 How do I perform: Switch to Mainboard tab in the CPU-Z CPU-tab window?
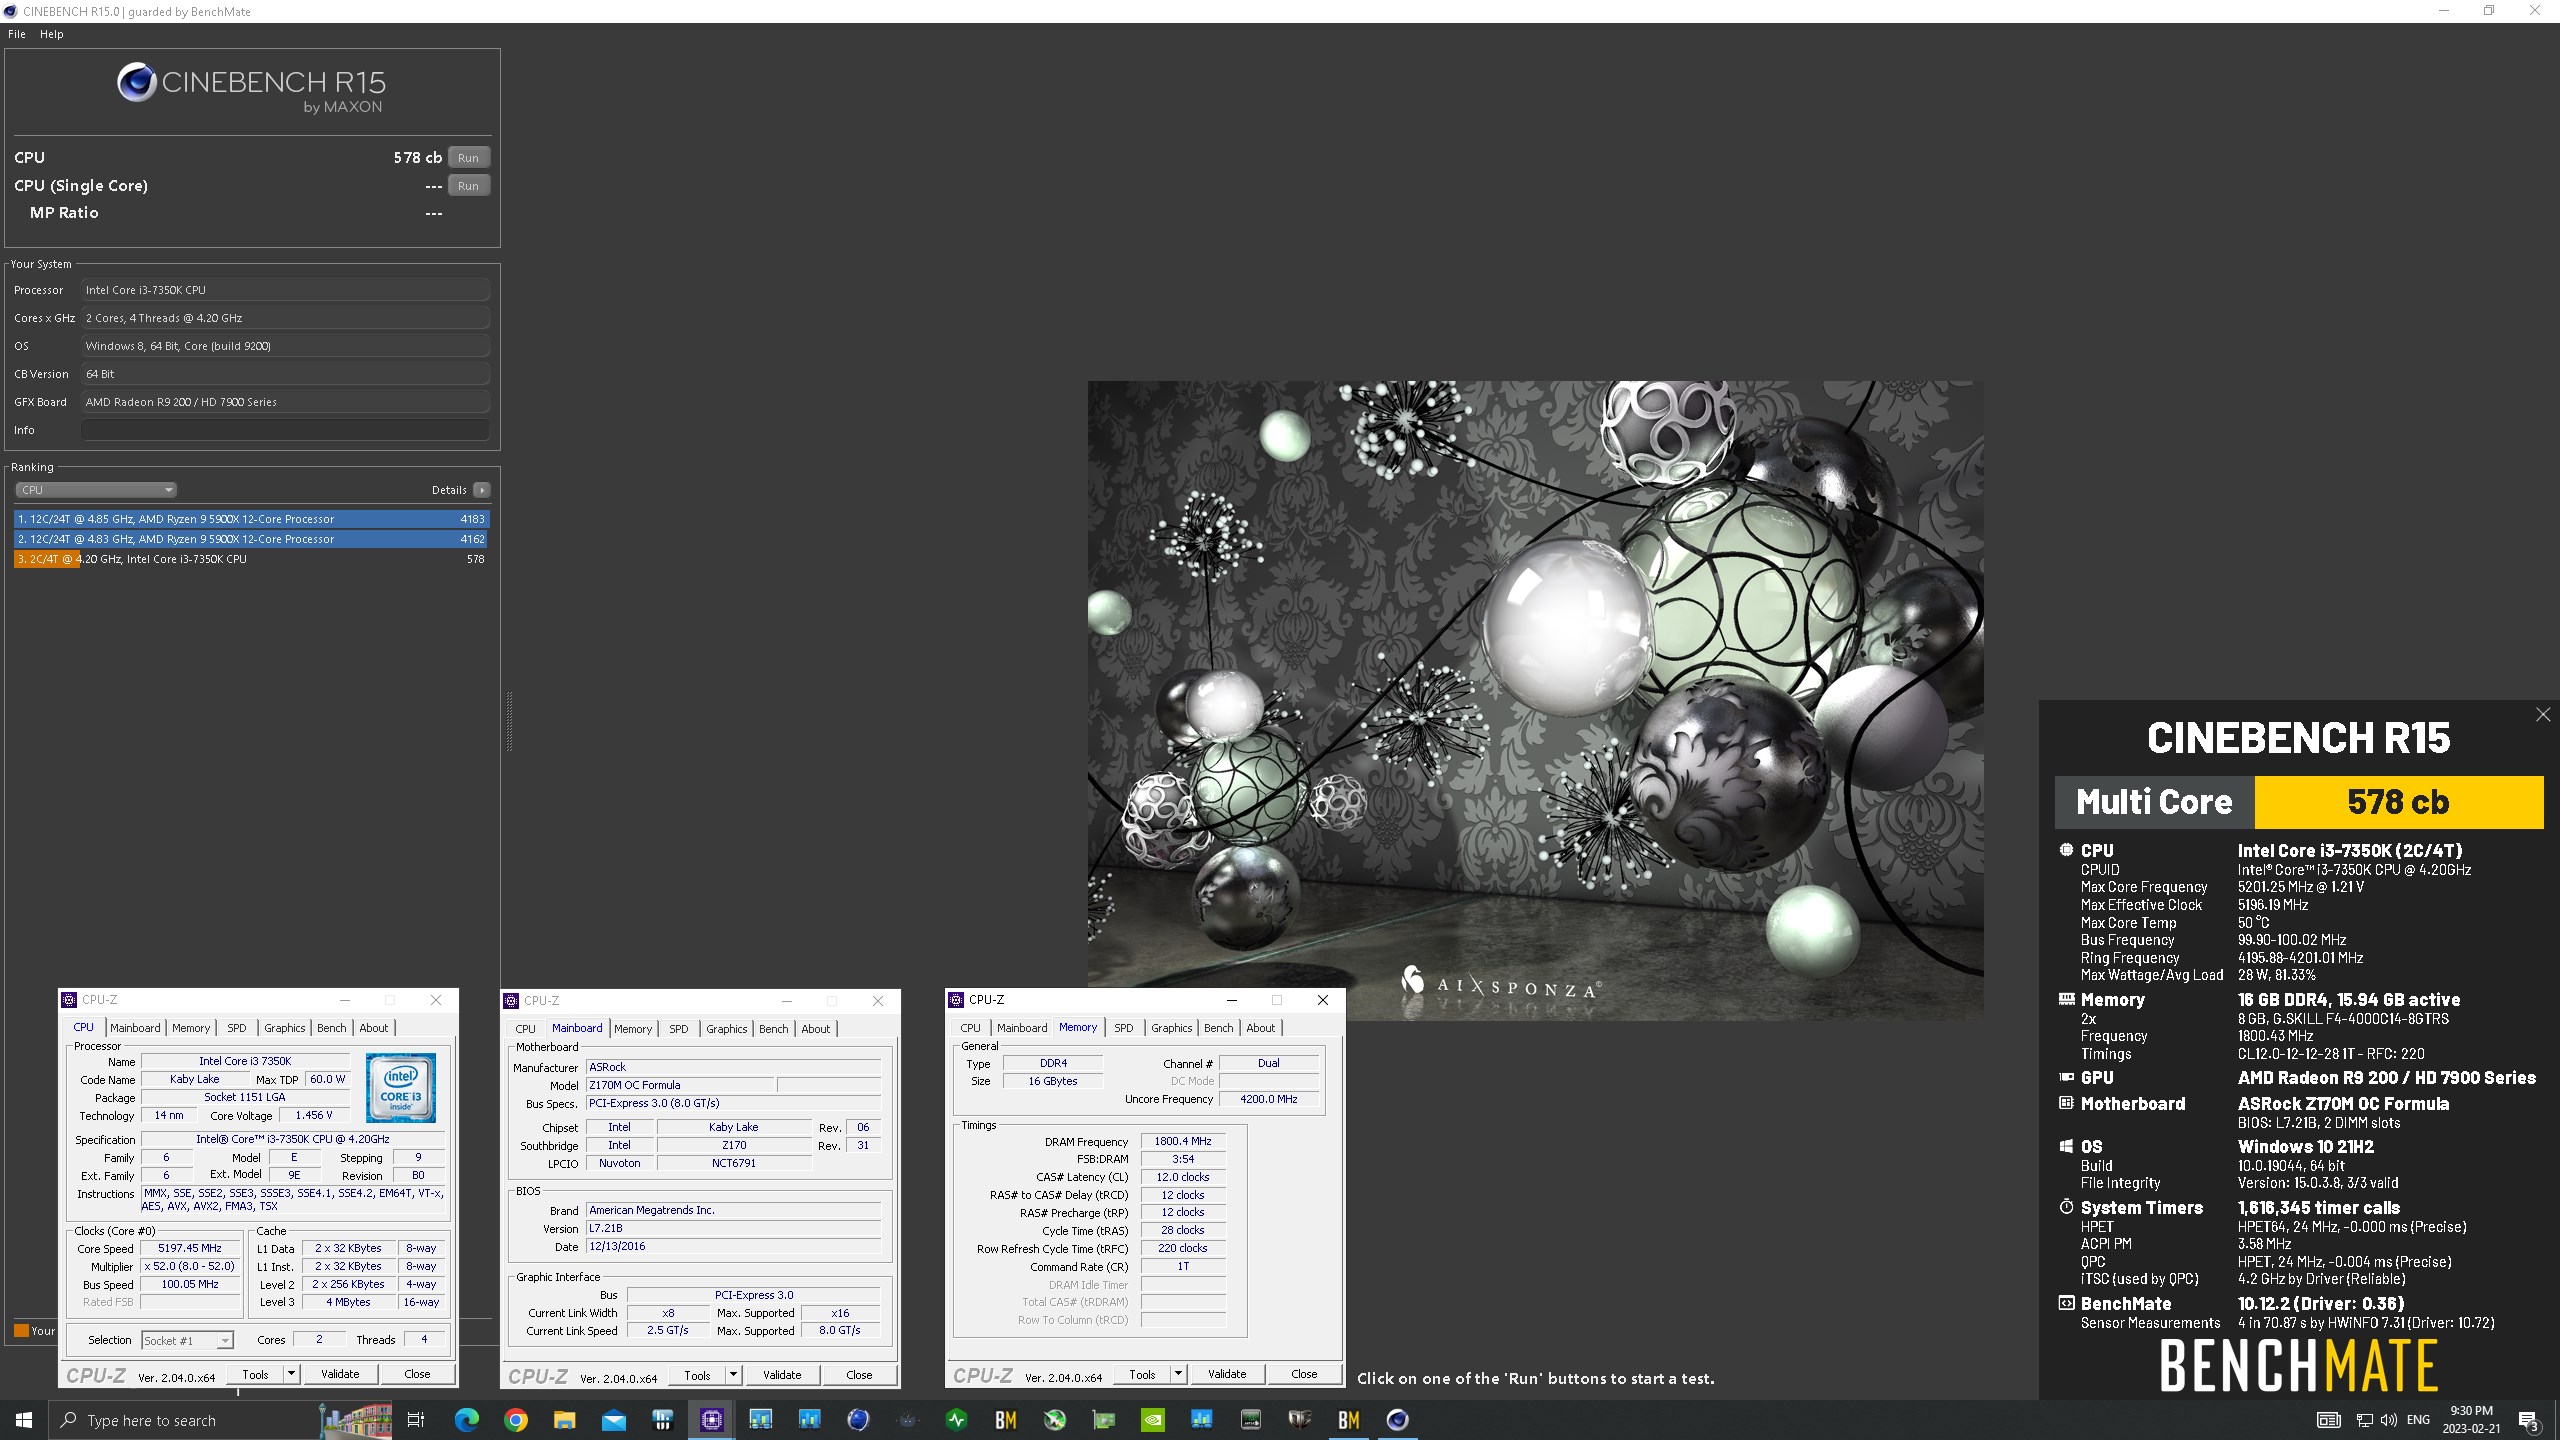[135, 1028]
